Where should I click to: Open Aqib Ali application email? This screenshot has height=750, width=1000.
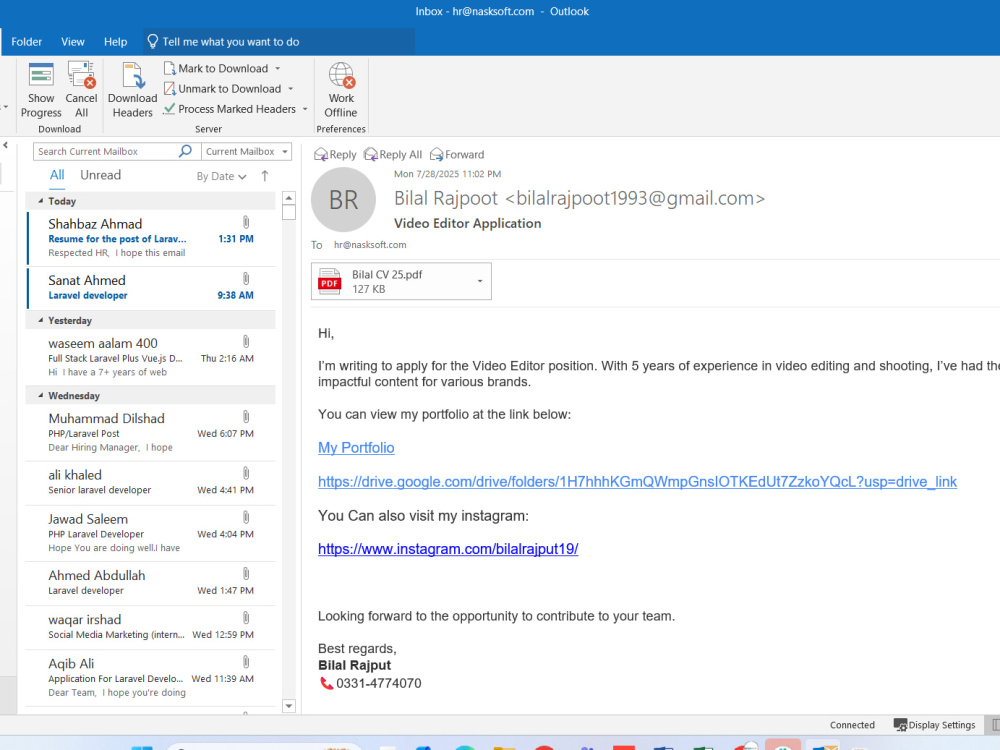point(151,677)
